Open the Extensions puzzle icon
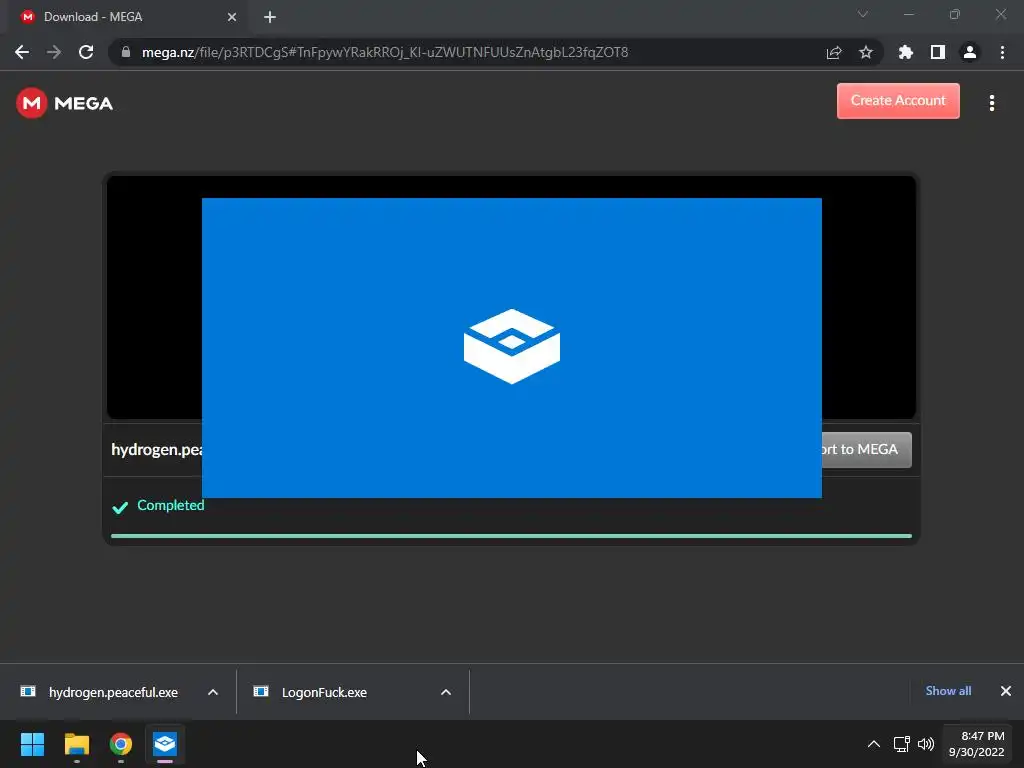This screenshot has height=768, width=1024. tap(906, 52)
